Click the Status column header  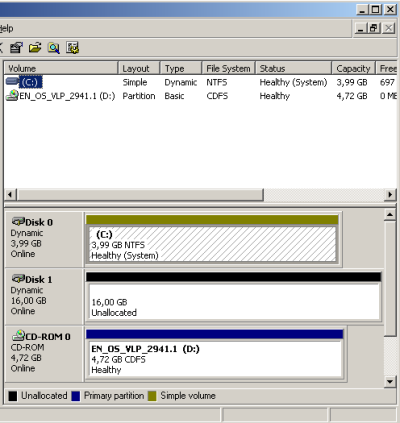click(x=294, y=68)
